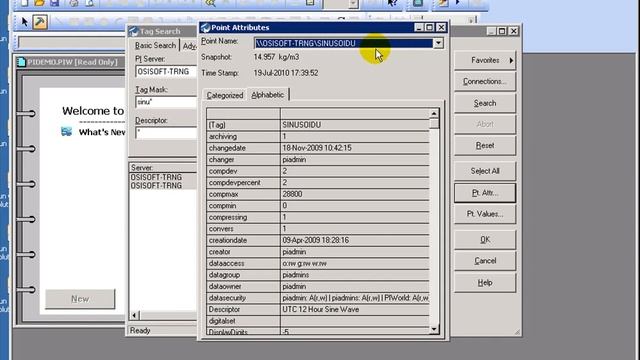Select the datasecurity attribute value

(355, 298)
